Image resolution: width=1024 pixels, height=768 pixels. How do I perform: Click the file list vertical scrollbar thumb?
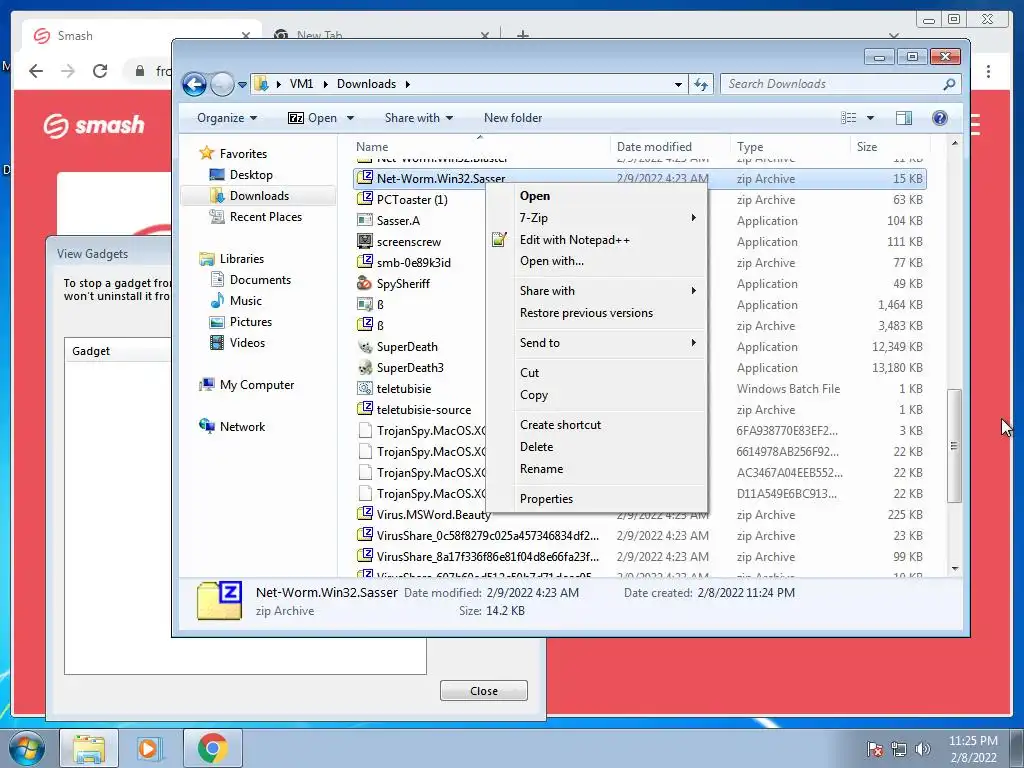[954, 445]
